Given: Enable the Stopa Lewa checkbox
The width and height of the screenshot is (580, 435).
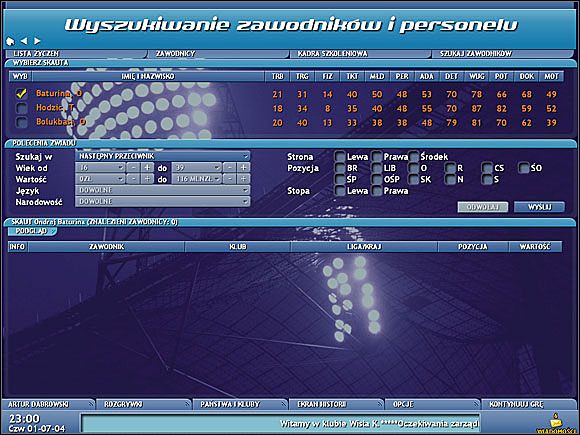Looking at the screenshot, I should [x=340, y=191].
